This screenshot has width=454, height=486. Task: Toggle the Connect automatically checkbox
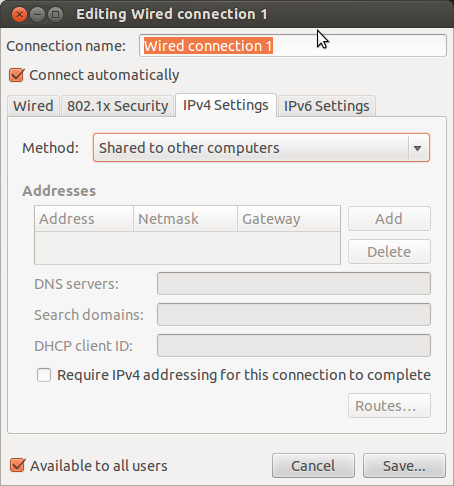16,75
